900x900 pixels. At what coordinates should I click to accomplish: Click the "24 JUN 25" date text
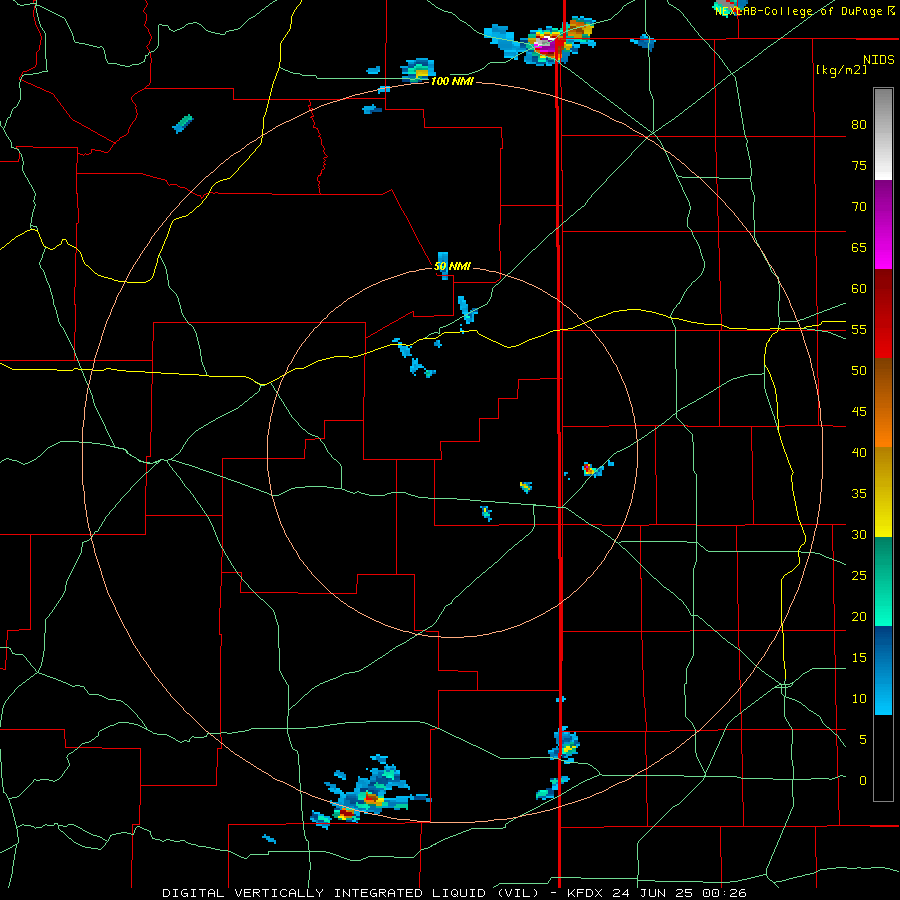point(655,893)
